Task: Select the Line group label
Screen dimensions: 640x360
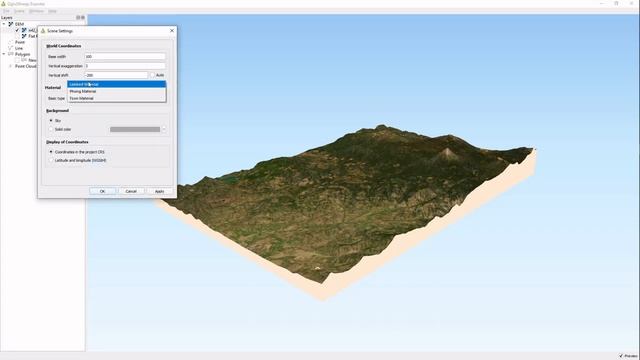Action: [19, 48]
